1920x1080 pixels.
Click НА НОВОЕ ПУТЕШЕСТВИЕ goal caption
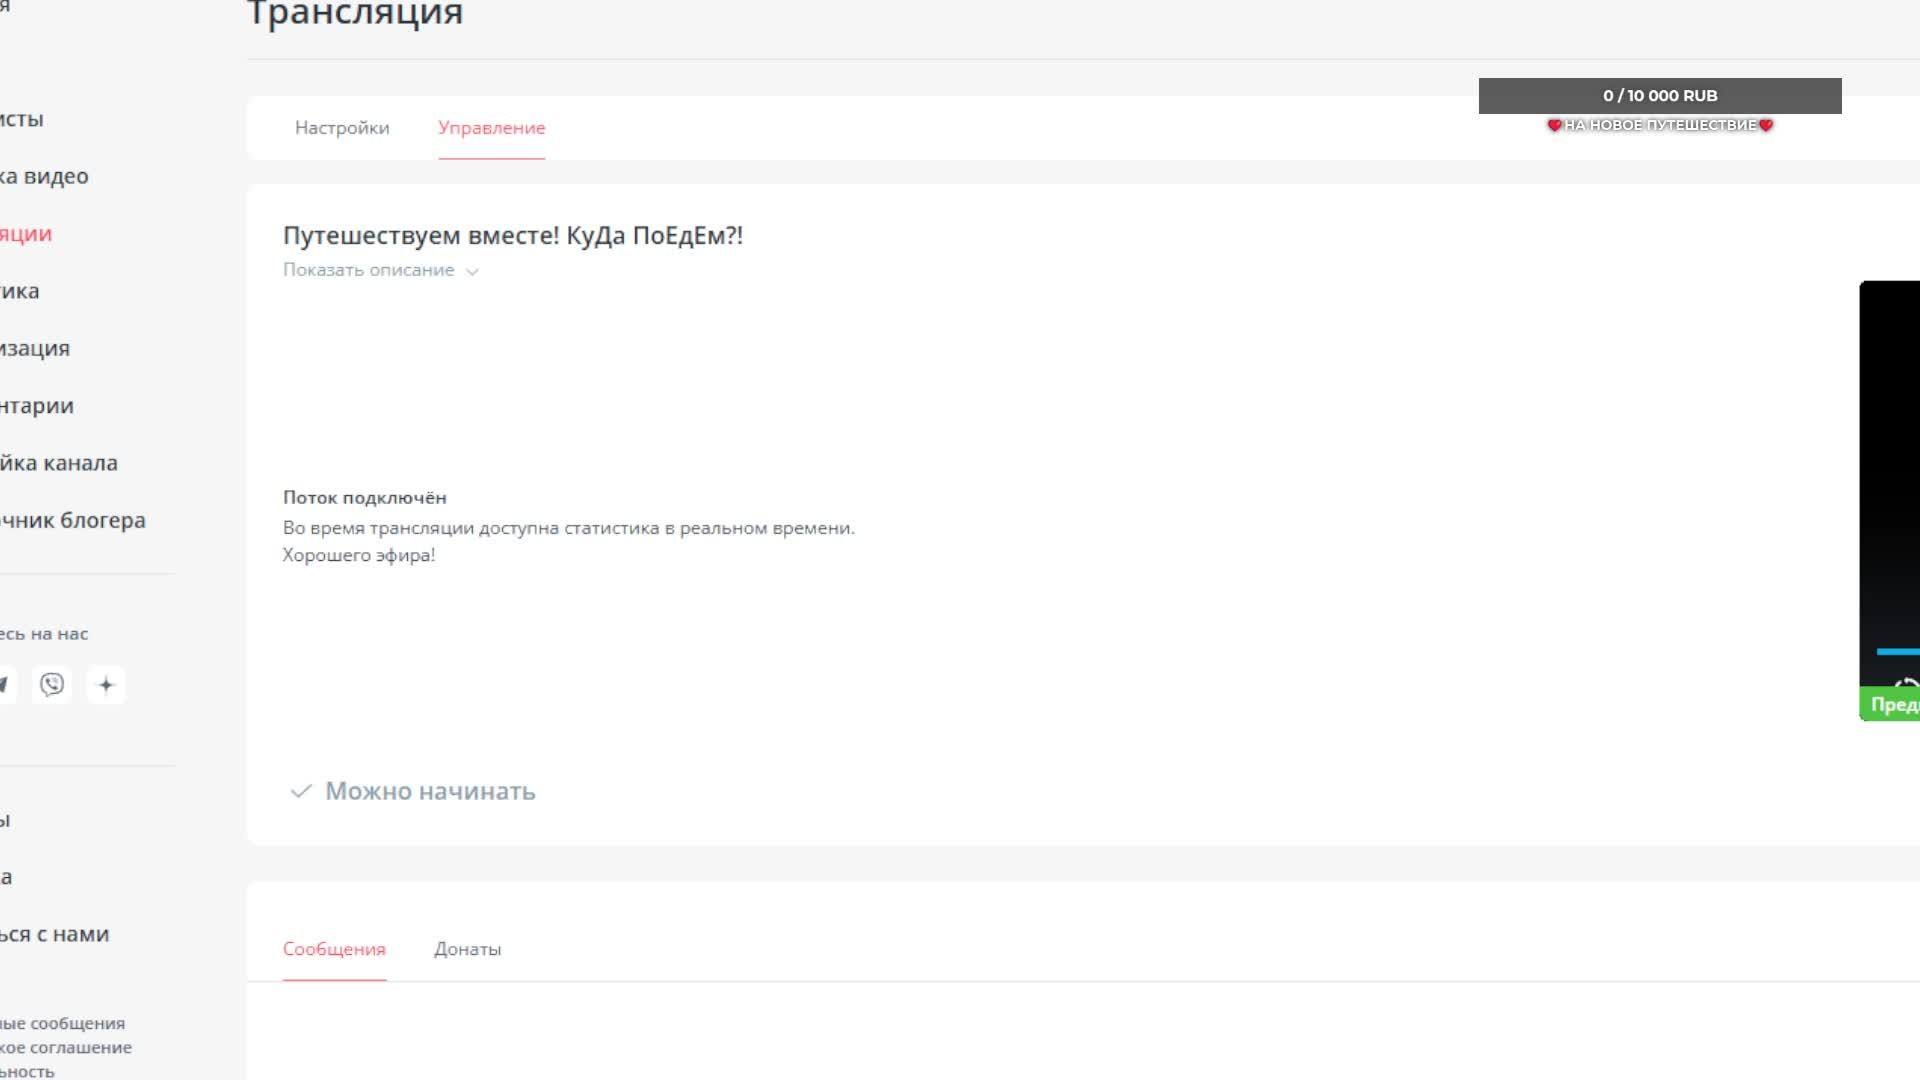[x=1660, y=125]
